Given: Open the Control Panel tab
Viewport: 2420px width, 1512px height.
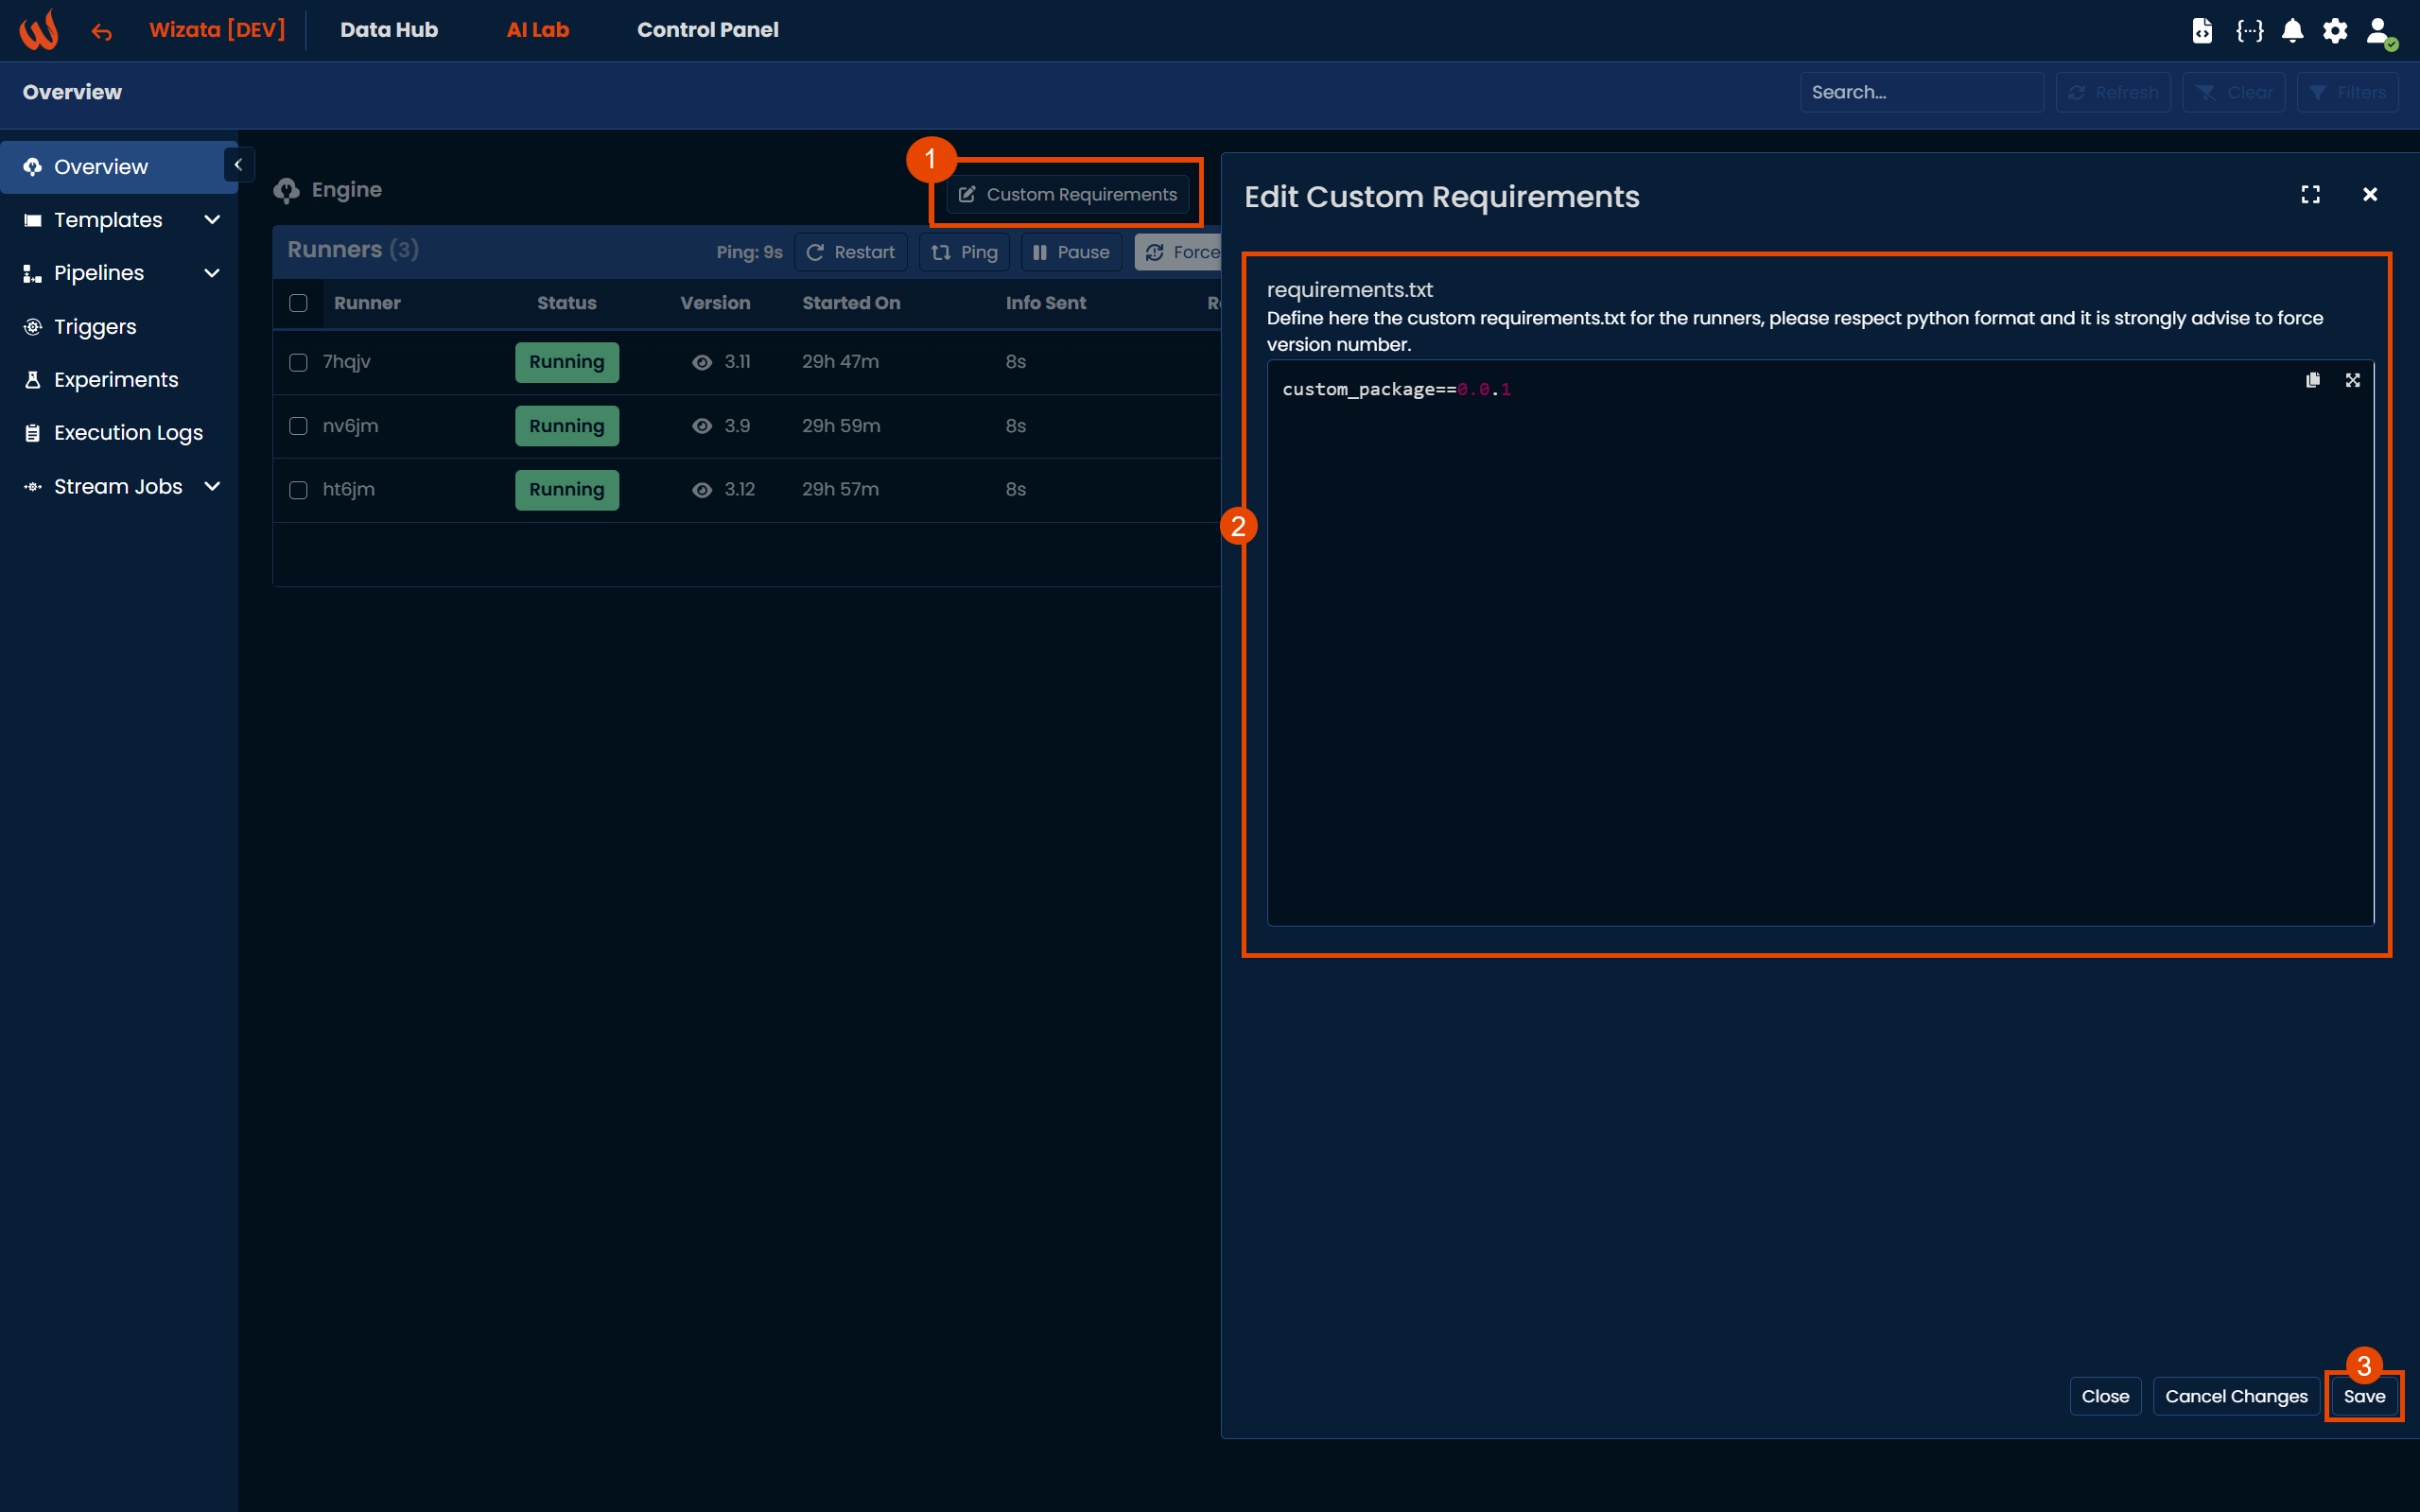Looking at the screenshot, I should [707, 30].
